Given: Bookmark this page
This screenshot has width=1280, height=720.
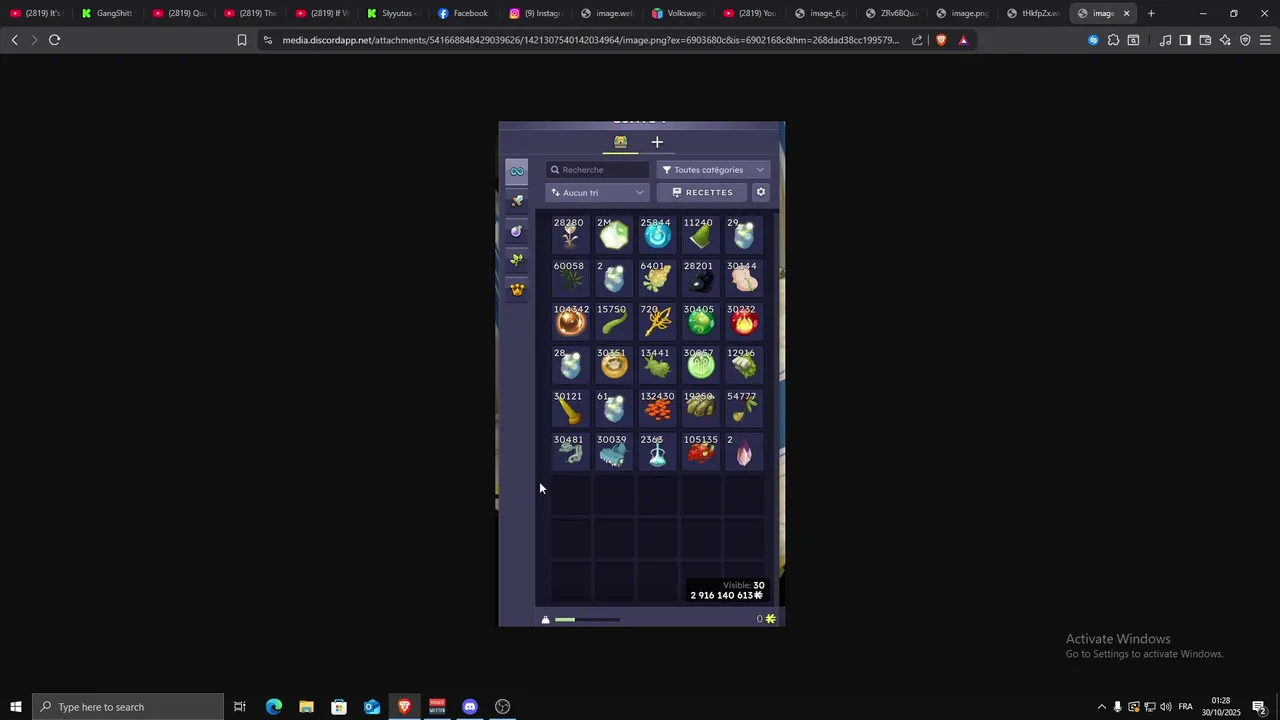Looking at the screenshot, I should click(242, 40).
